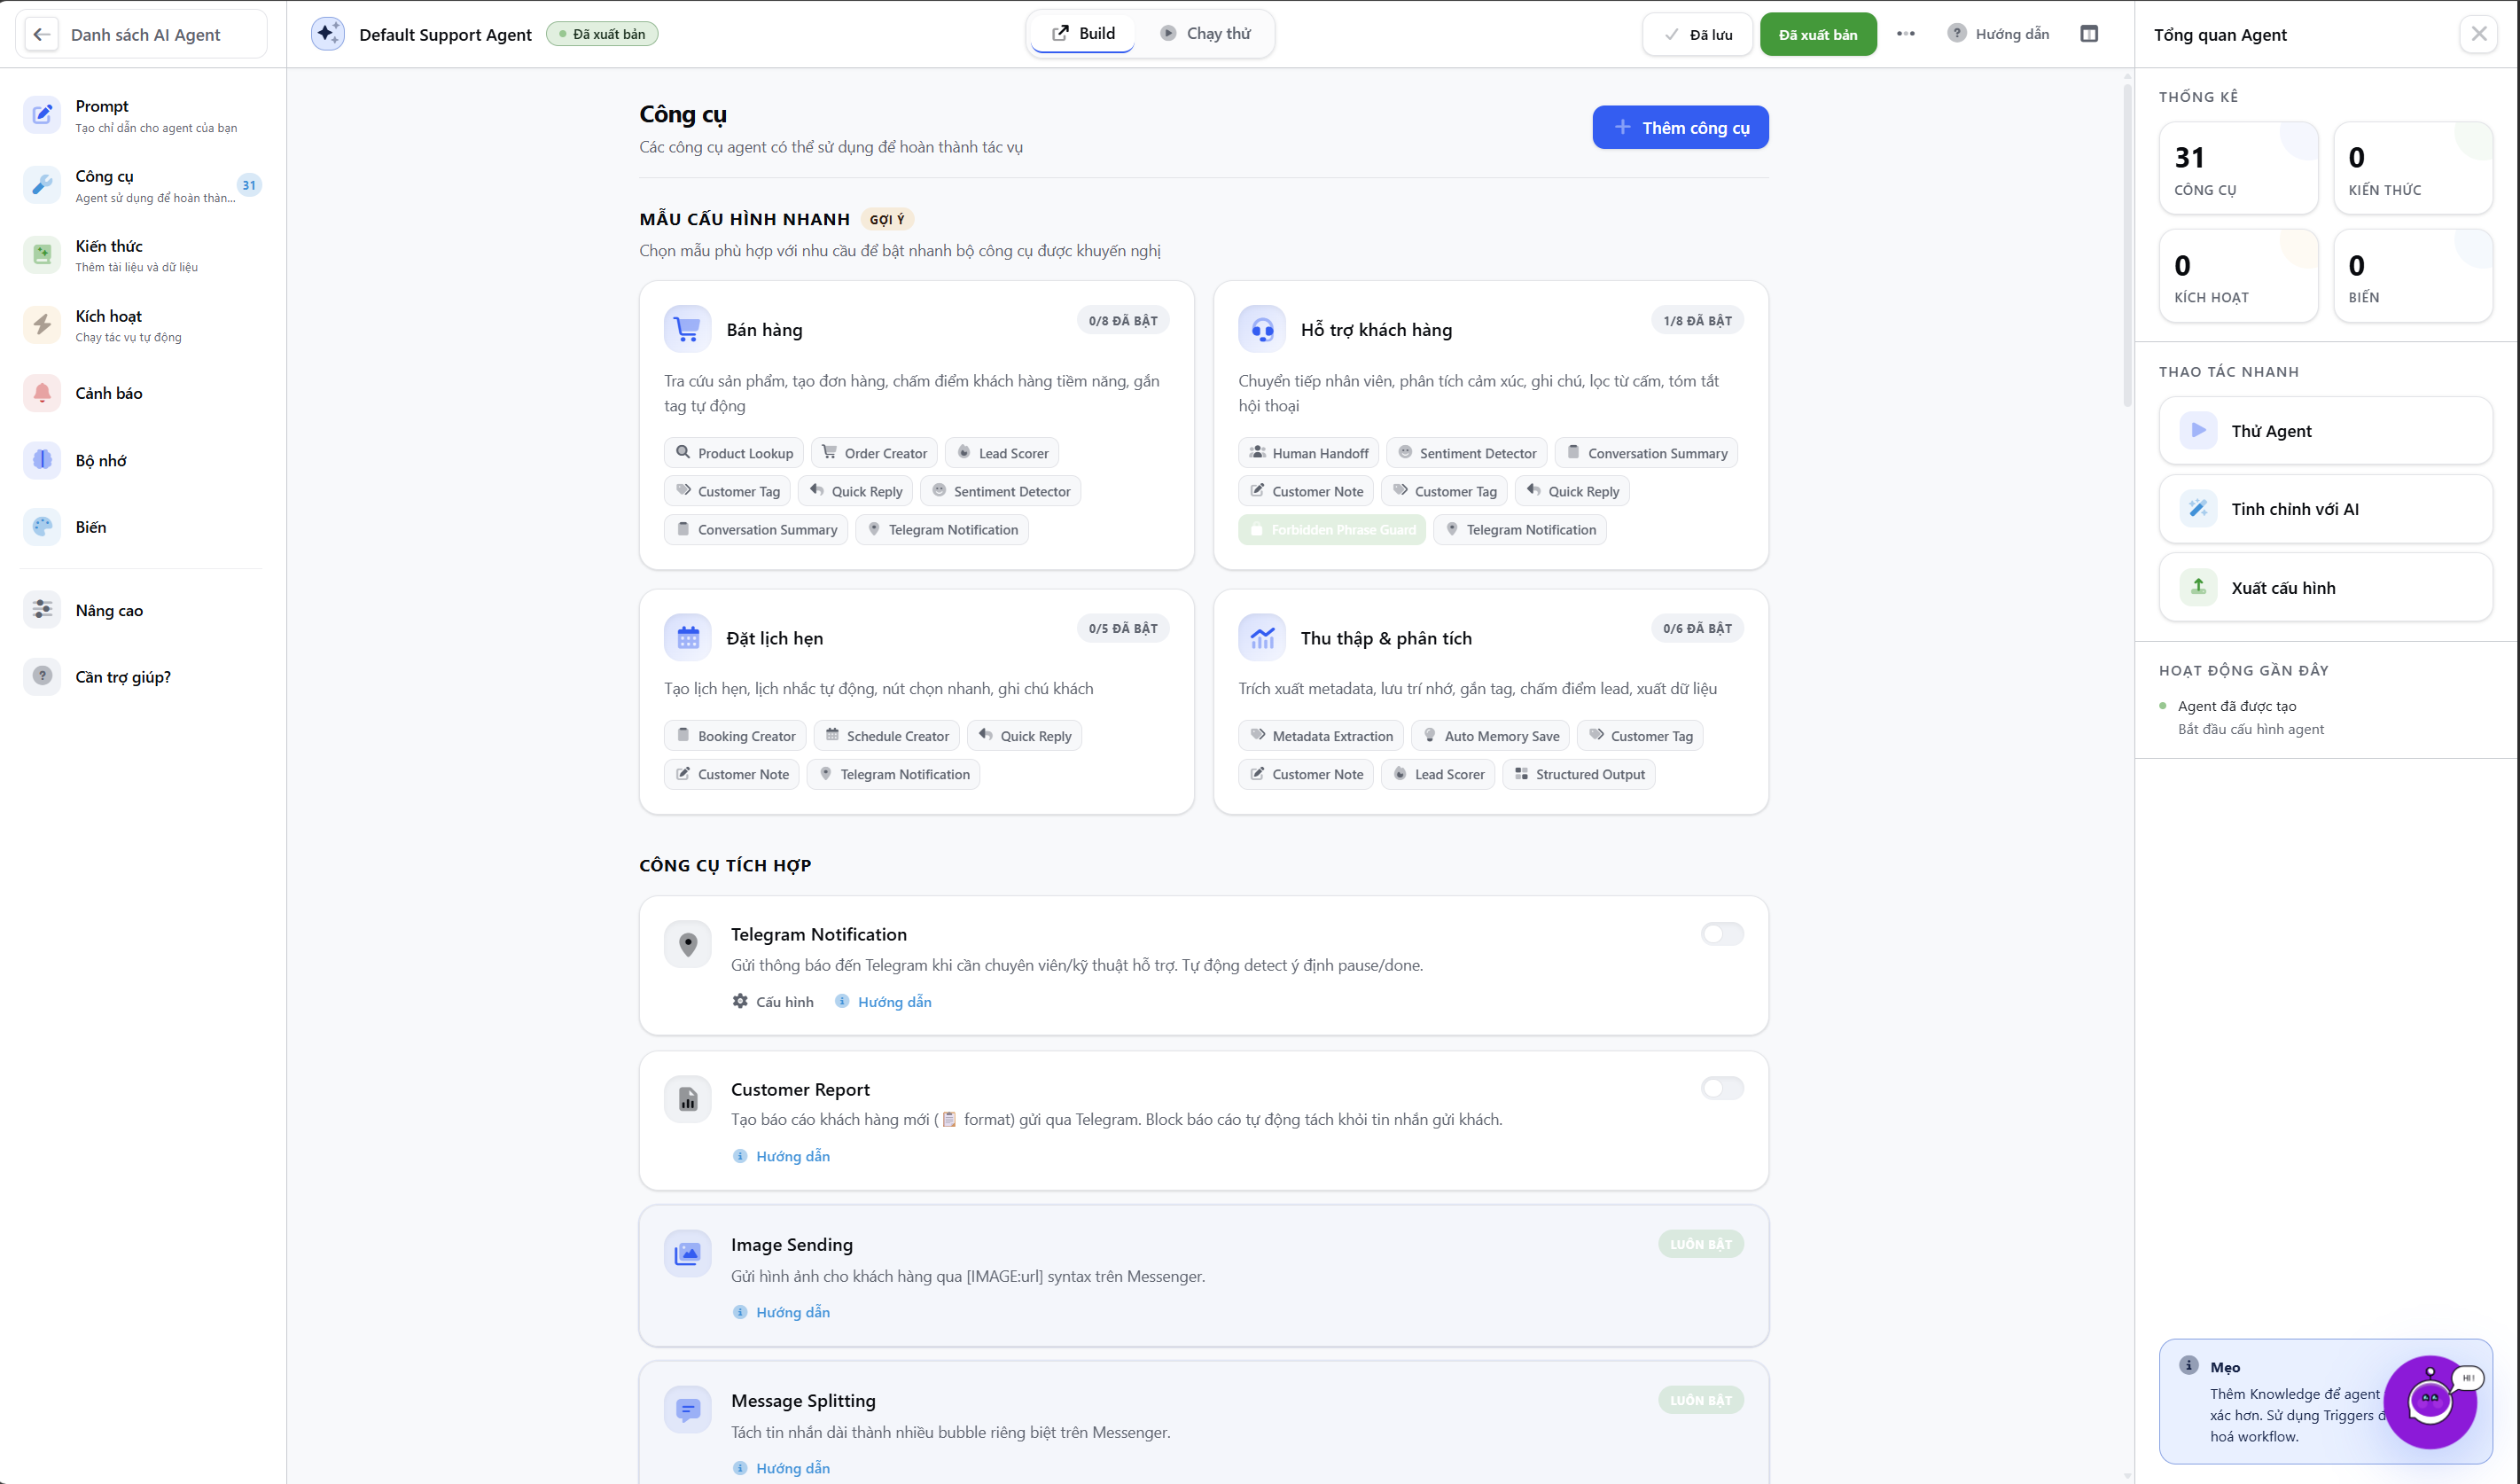Open Cảnh báo bell icon
The image size is (2520, 1484).
42,393
